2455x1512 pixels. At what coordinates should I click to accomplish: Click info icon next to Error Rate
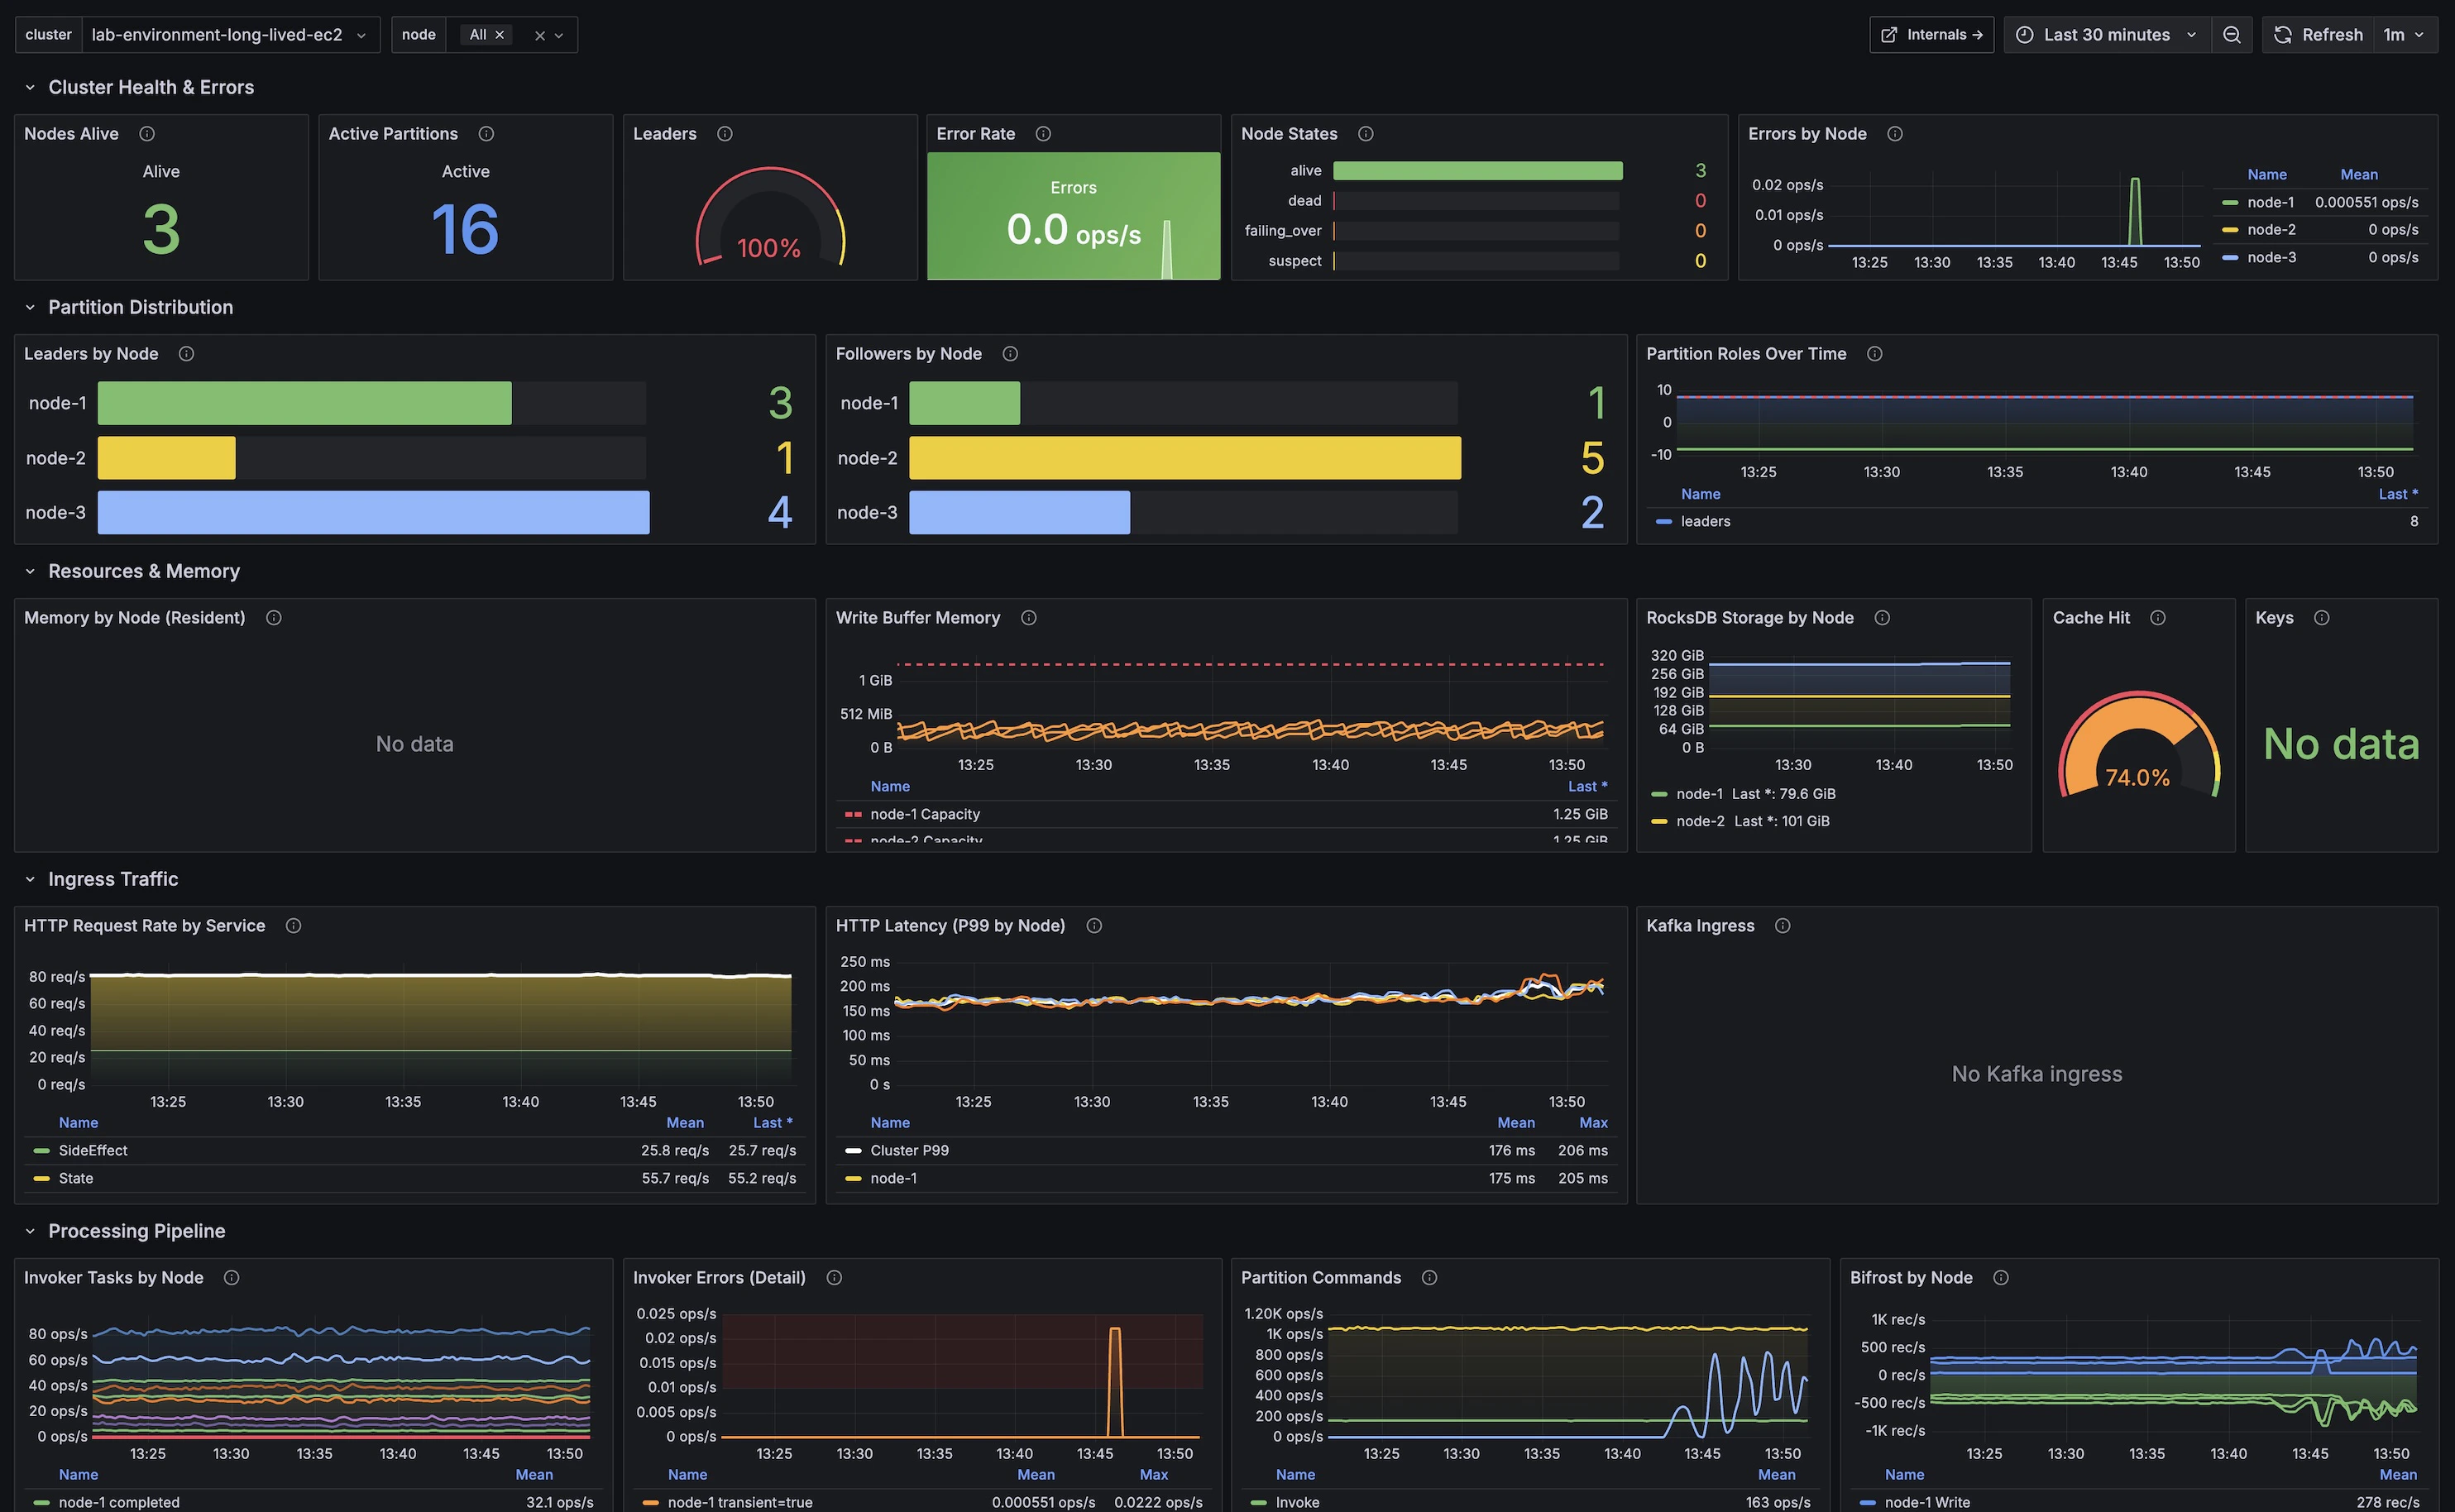(x=1043, y=134)
